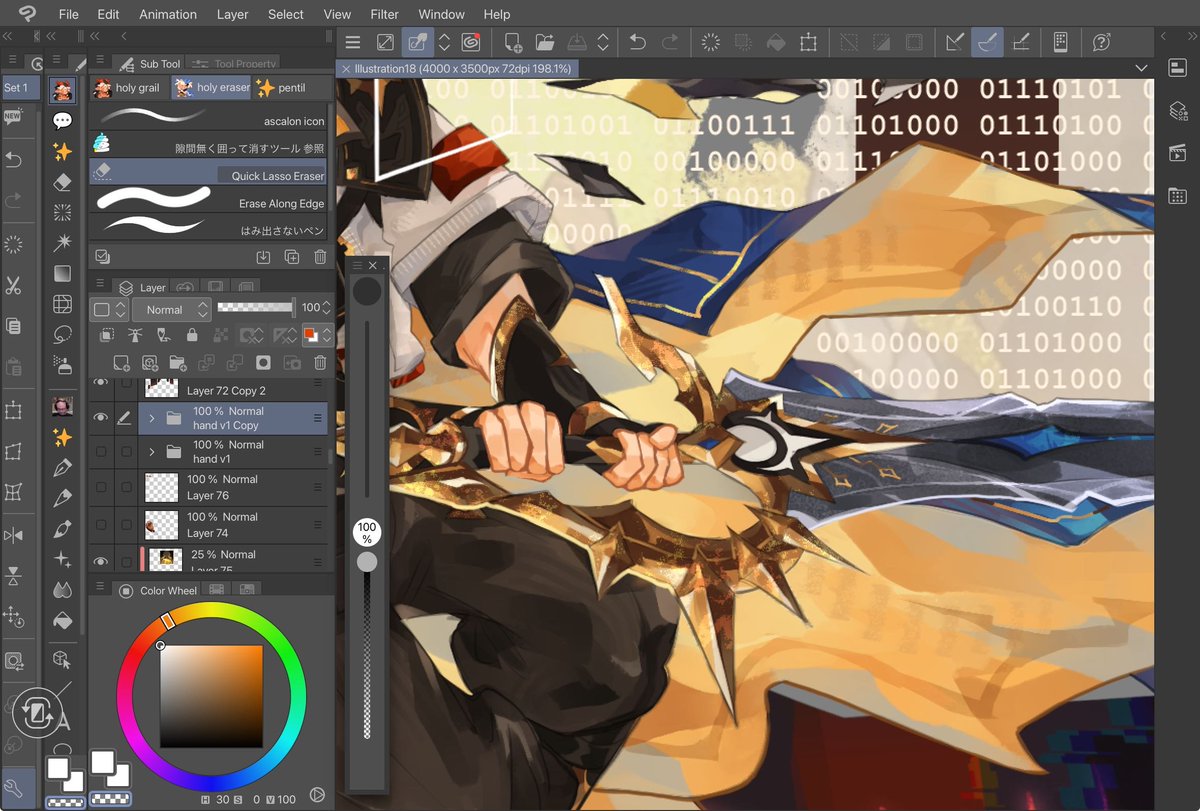Open the Window menu
Screen dimensions: 1200x811
(441, 14)
